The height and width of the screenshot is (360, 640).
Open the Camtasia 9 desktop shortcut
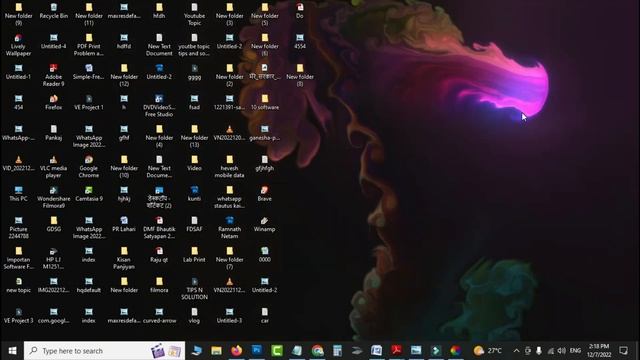pos(89,194)
